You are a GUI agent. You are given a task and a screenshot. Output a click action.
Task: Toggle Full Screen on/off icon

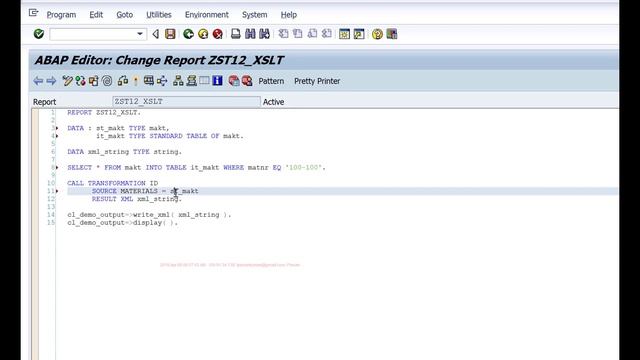[x=204, y=81]
